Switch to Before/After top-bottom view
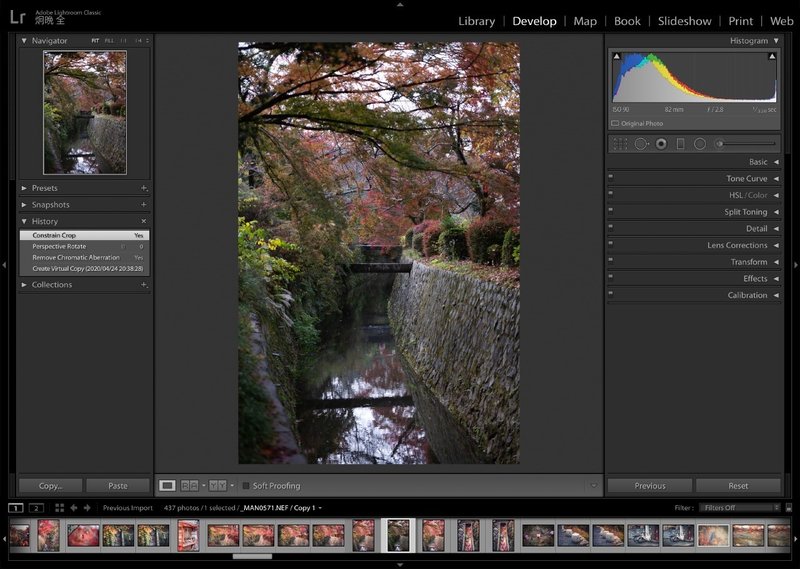Screen dimensions: 800x569 218,485
